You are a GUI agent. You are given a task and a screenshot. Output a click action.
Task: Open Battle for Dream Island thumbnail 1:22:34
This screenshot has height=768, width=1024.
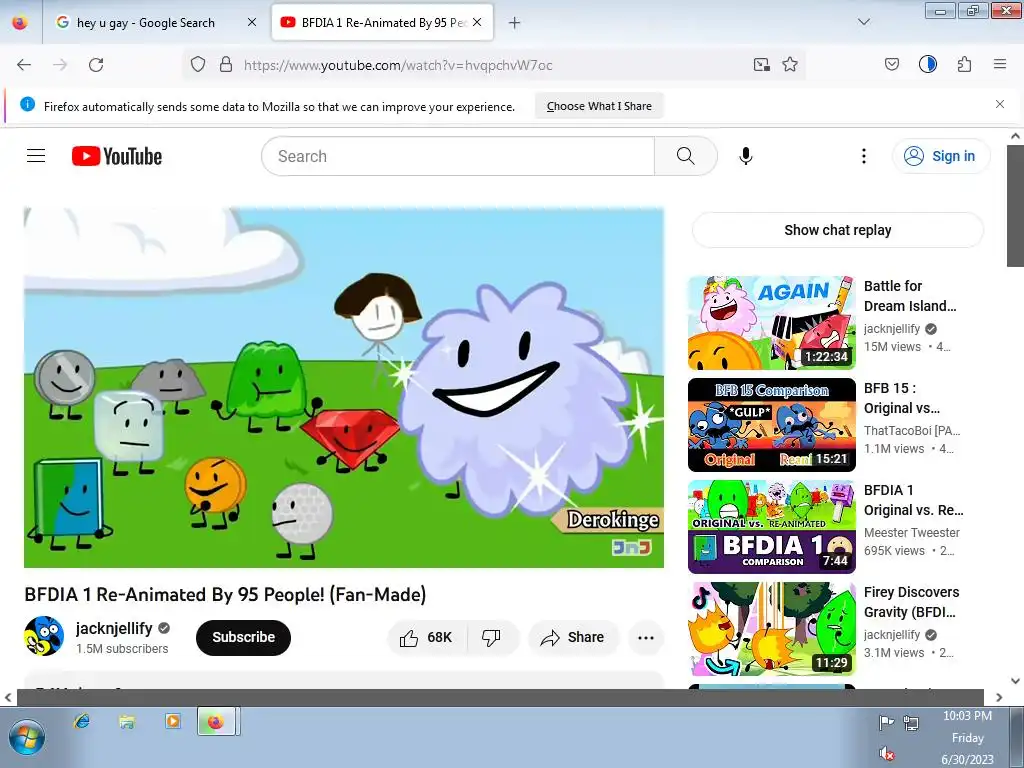[x=771, y=323]
